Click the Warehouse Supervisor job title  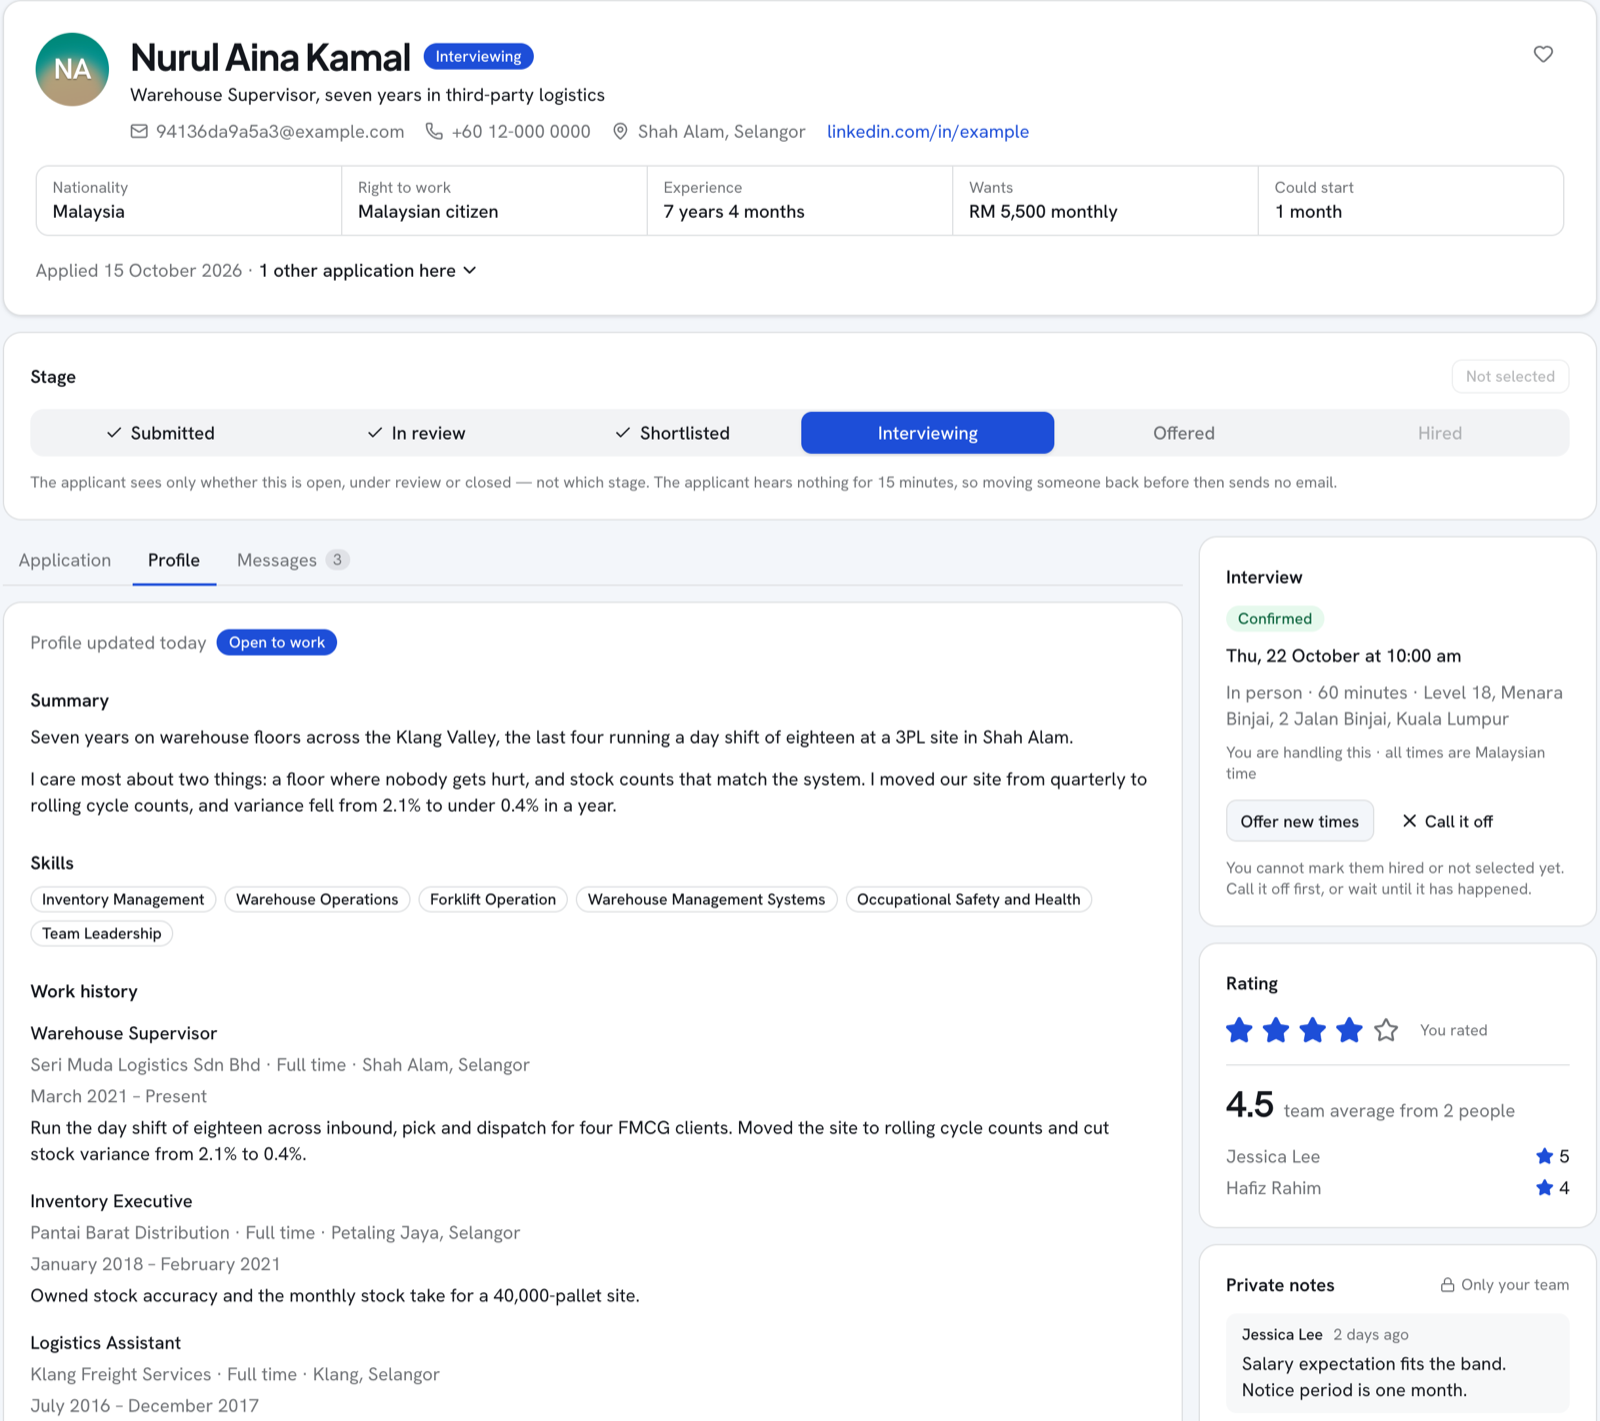pyautogui.click(x=124, y=1033)
